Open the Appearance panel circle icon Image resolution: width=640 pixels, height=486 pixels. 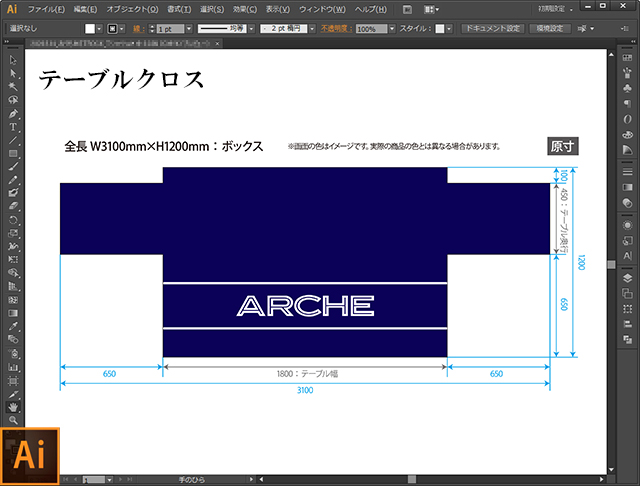[x=627, y=225]
